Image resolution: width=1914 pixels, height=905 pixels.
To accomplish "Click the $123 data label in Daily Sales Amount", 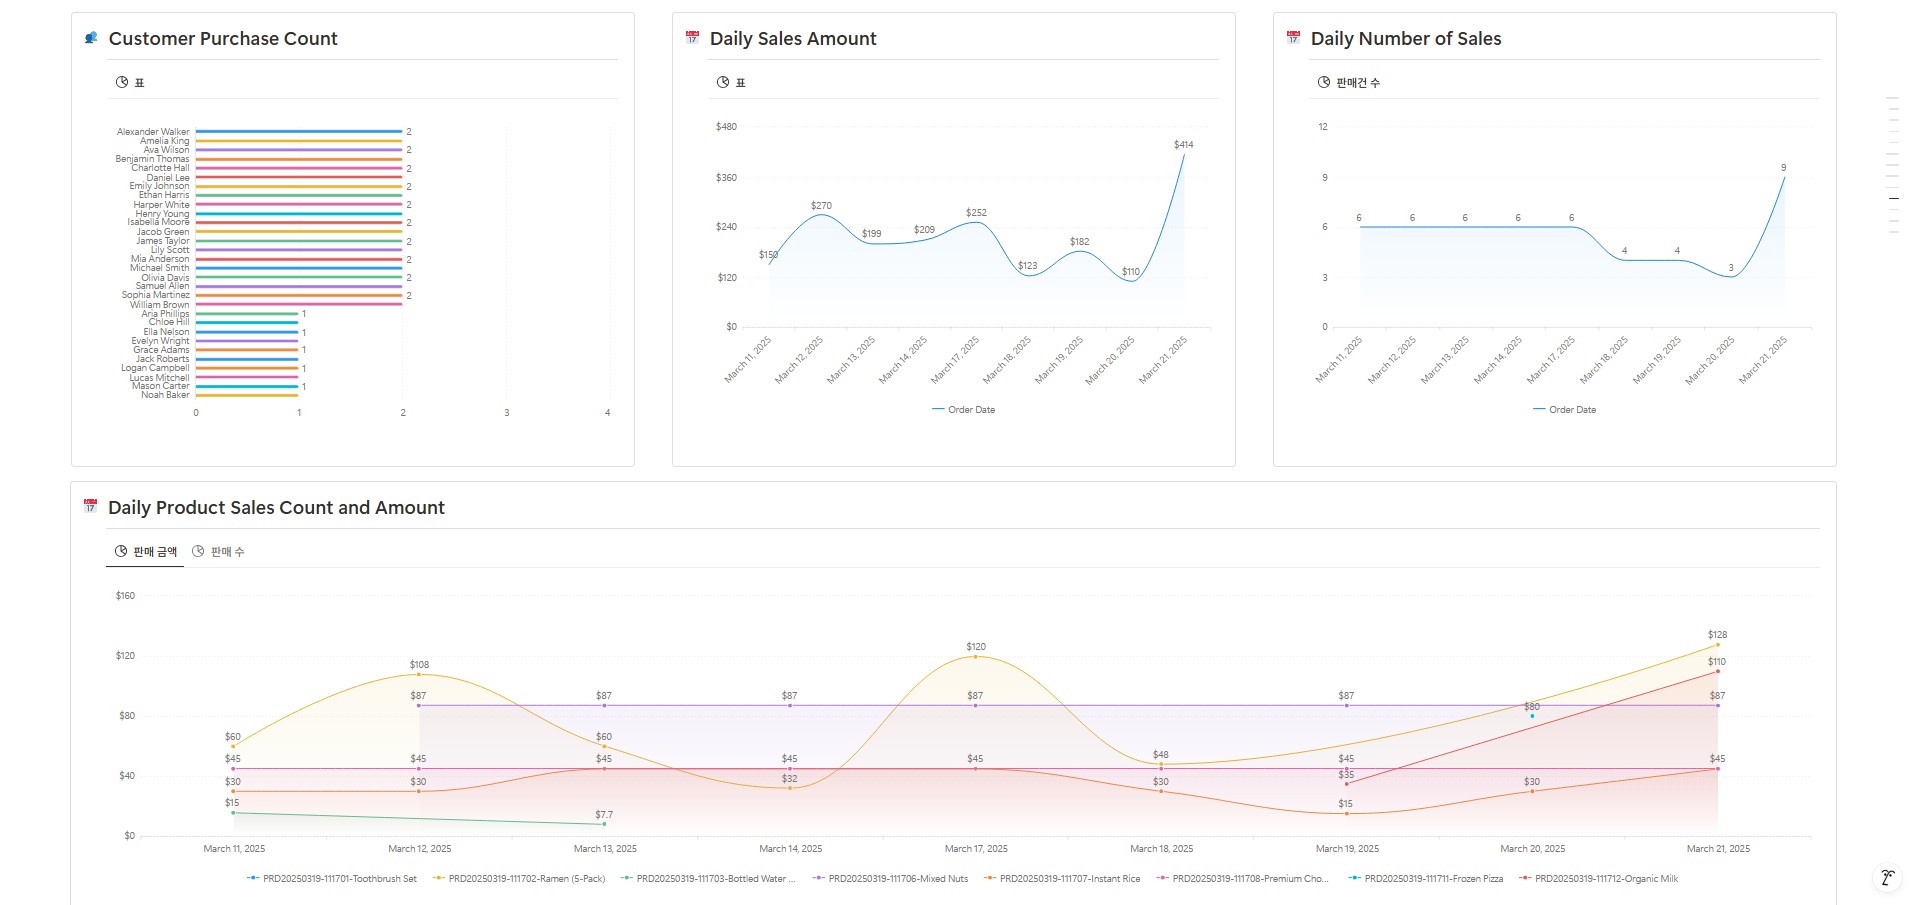I will [1028, 266].
